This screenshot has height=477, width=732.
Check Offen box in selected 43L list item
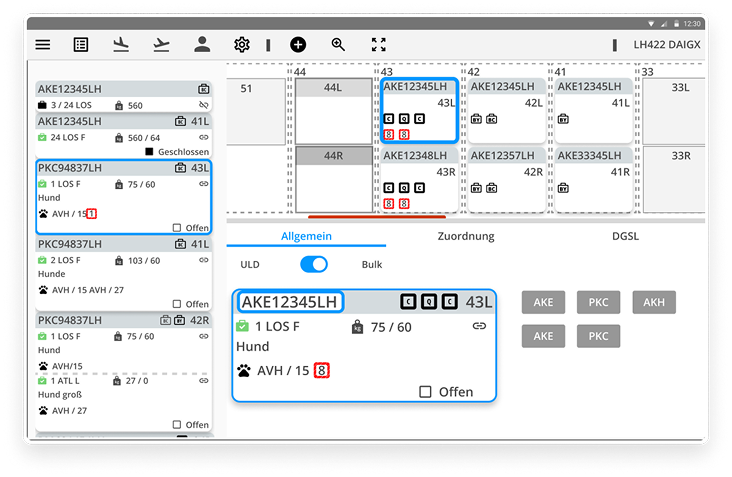pyautogui.click(x=177, y=227)
